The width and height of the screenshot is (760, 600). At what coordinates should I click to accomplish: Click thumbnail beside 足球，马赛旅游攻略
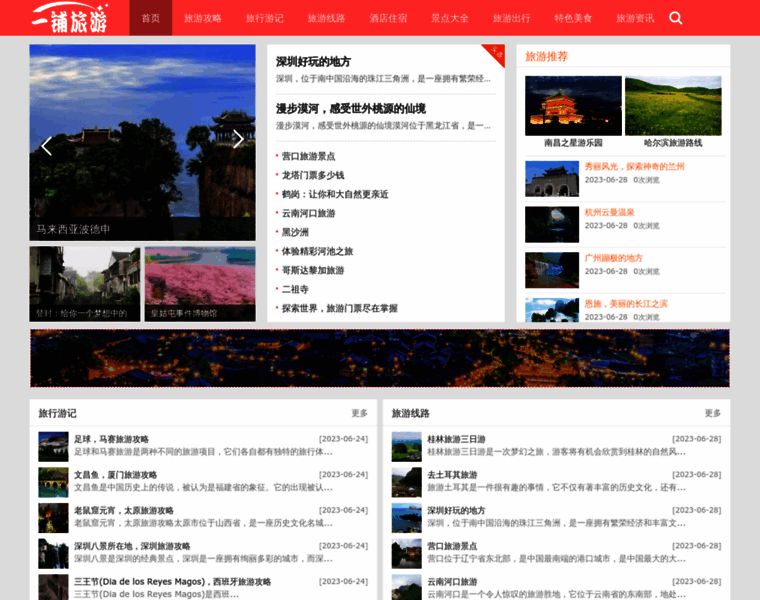point(53,446)
